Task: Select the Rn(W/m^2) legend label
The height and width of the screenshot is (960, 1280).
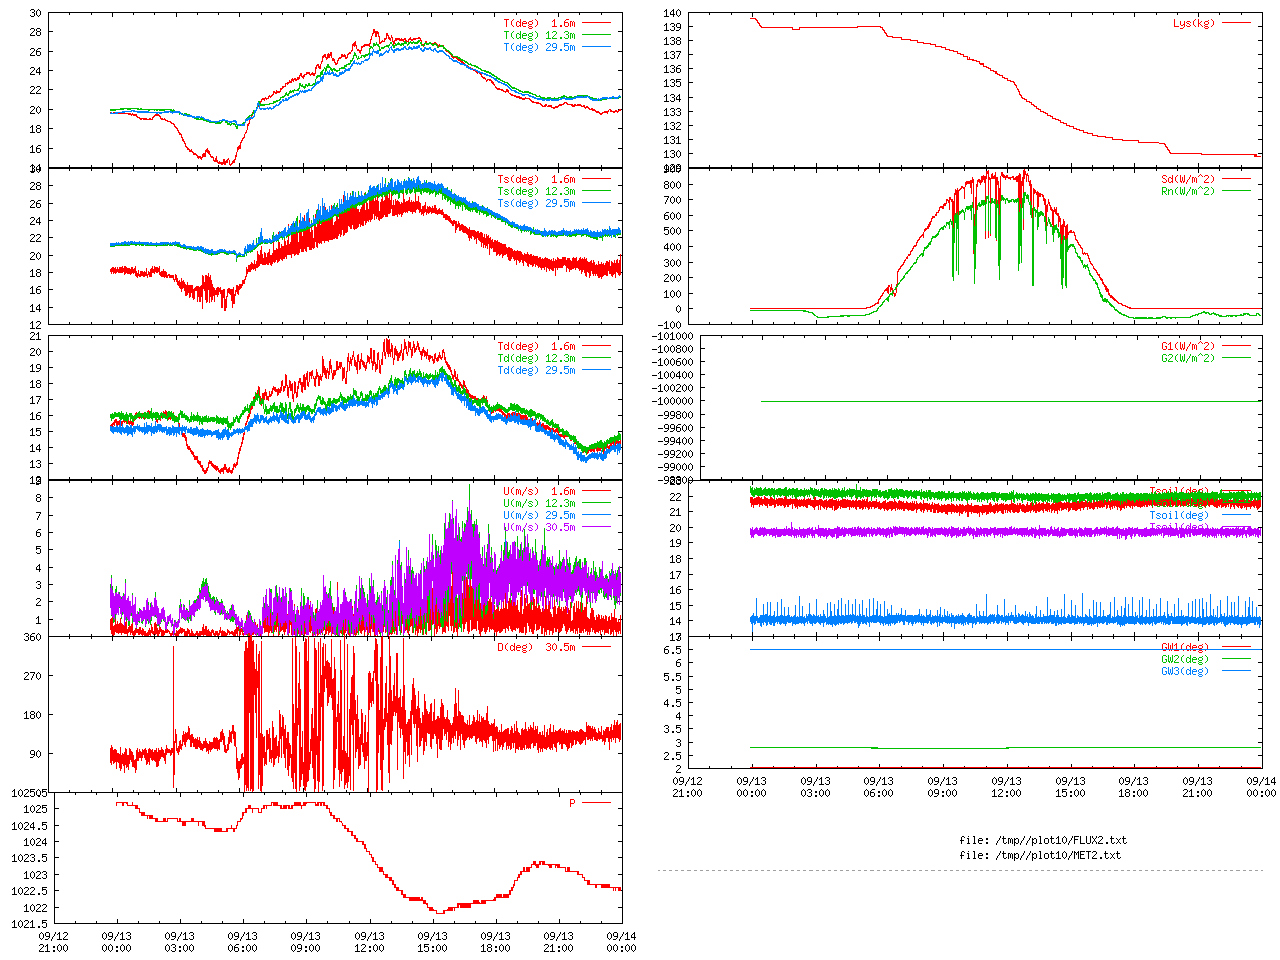Action: pos(1187,191)
